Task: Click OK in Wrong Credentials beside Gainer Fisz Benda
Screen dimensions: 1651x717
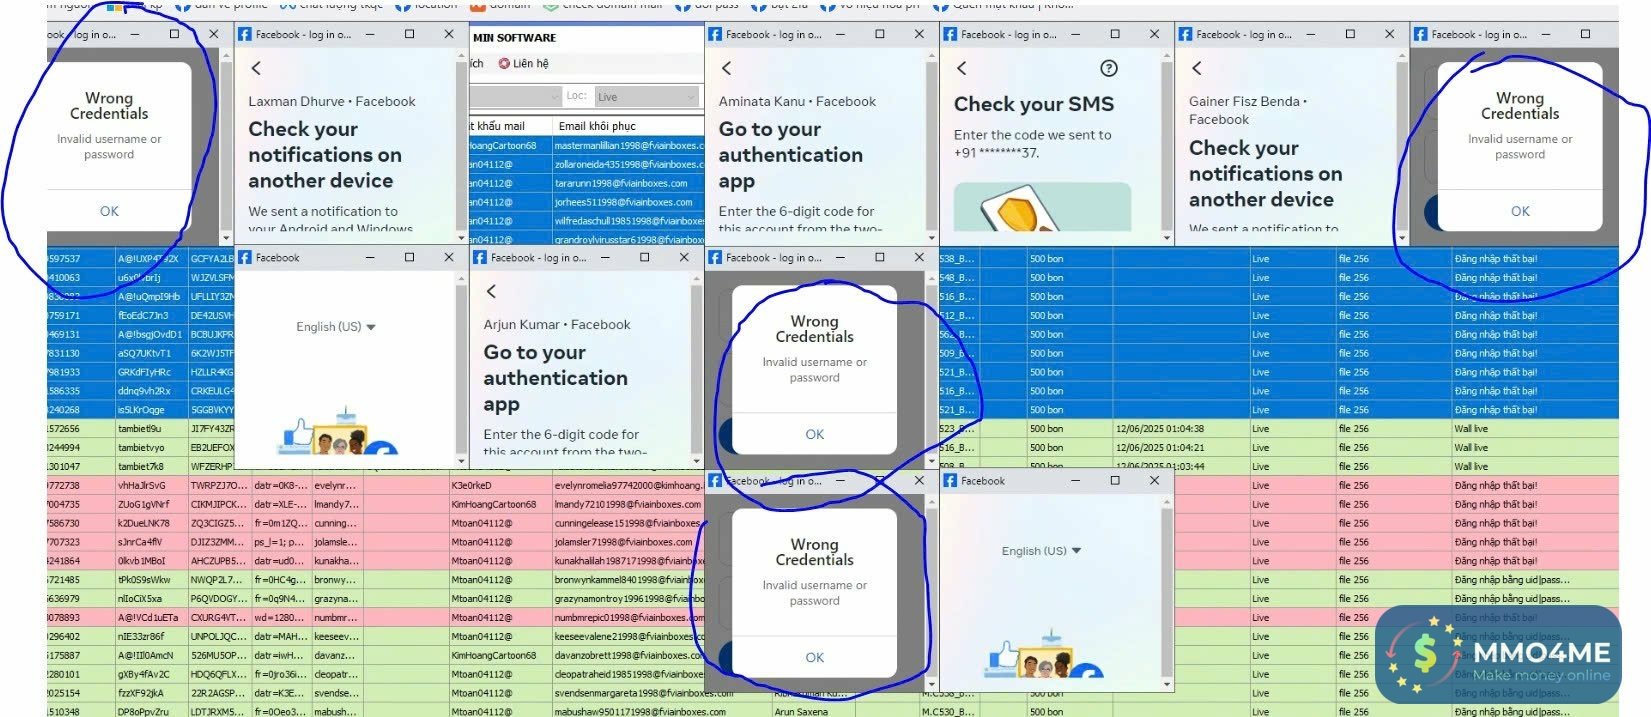Action: (x=1520, y=211)
